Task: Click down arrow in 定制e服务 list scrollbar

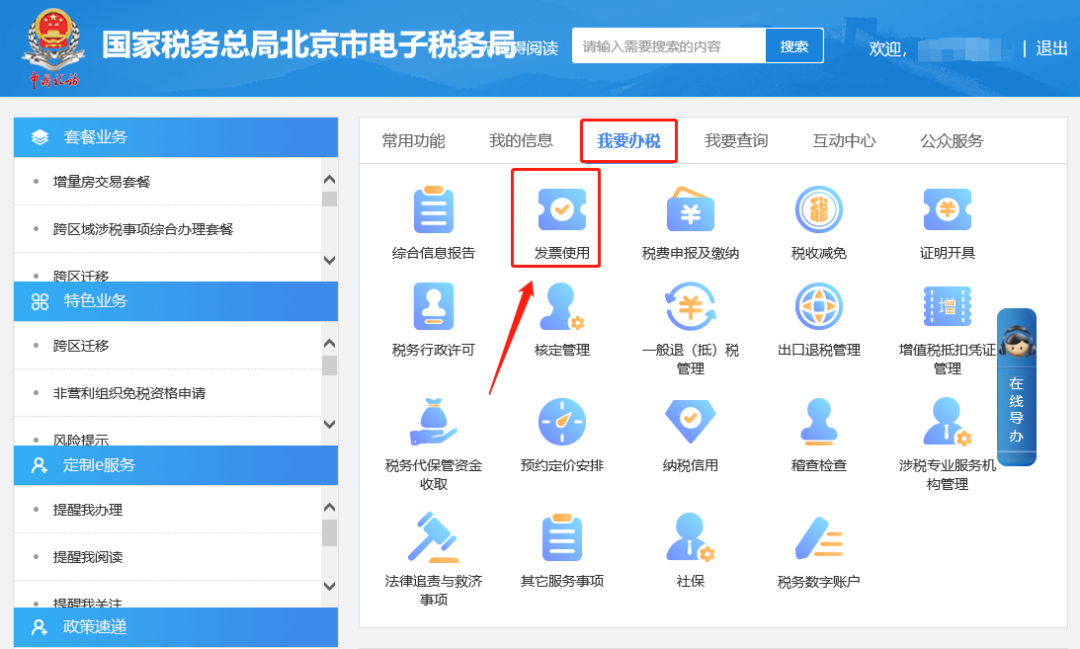Action: (329, 586)
